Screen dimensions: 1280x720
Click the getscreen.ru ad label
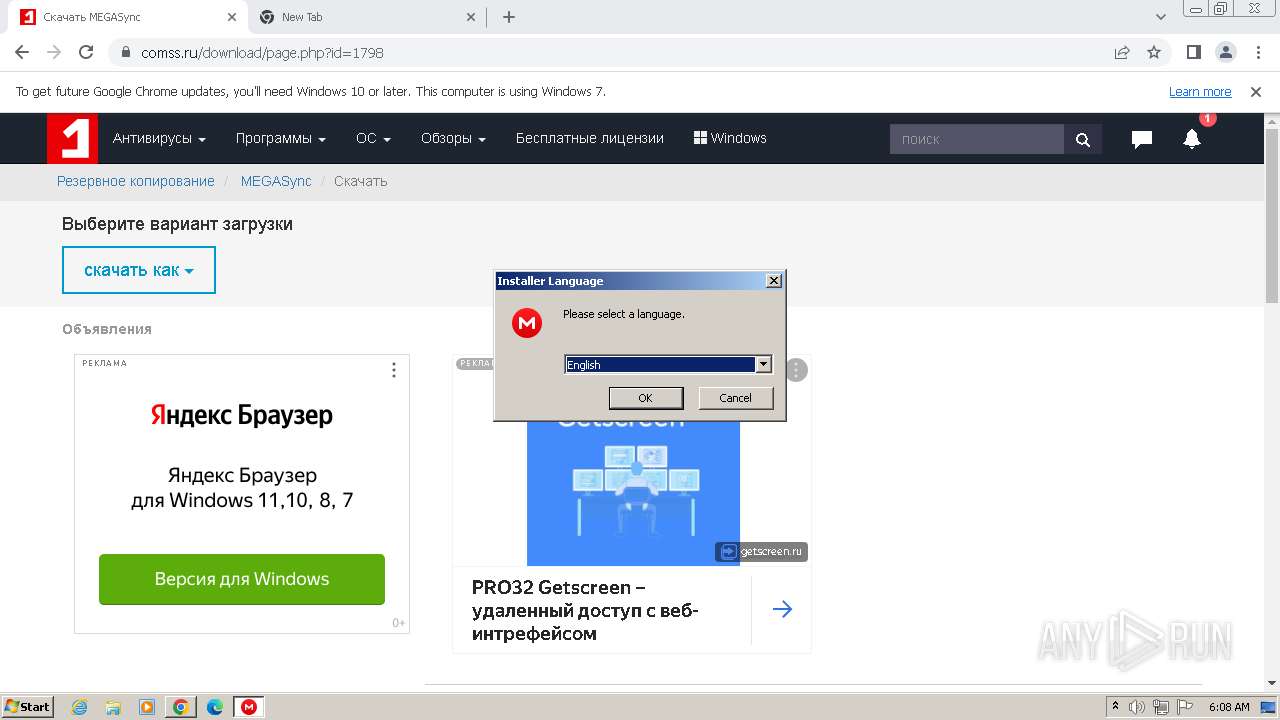761,551
